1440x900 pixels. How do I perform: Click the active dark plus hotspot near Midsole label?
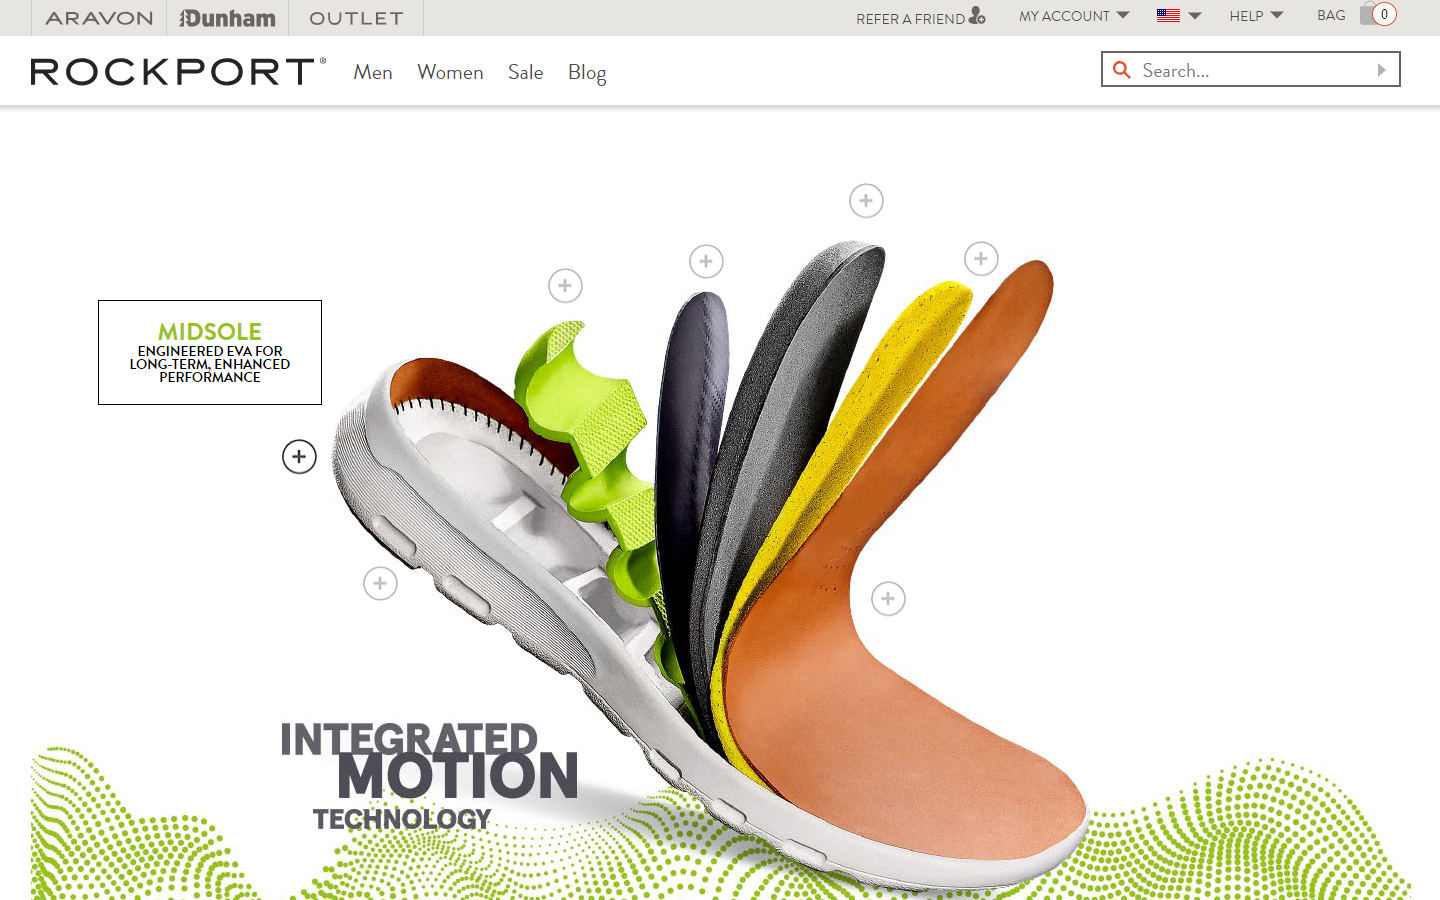point(299,457)
